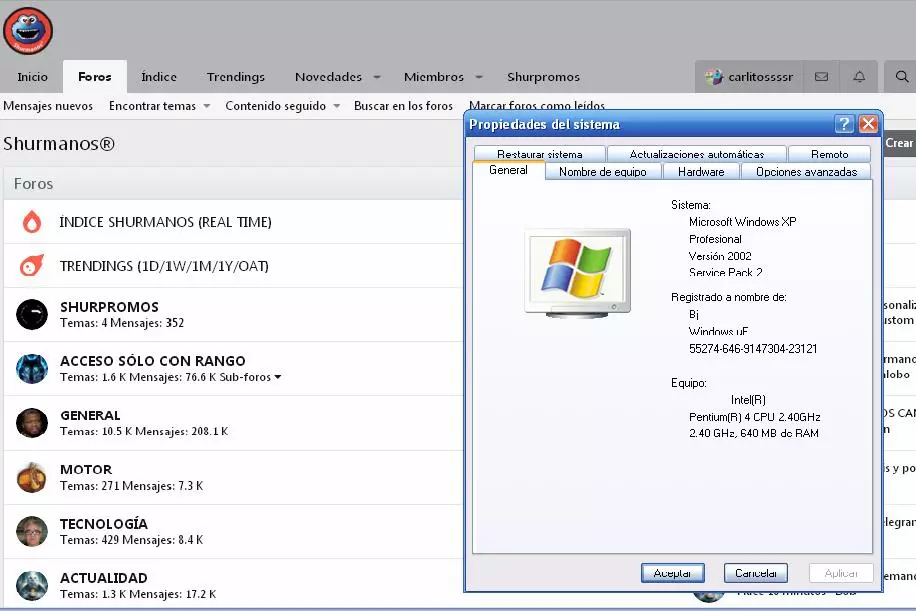
Task: Expand the Contenido seguido dropdown arrow
Action: (x=336, y=106)
